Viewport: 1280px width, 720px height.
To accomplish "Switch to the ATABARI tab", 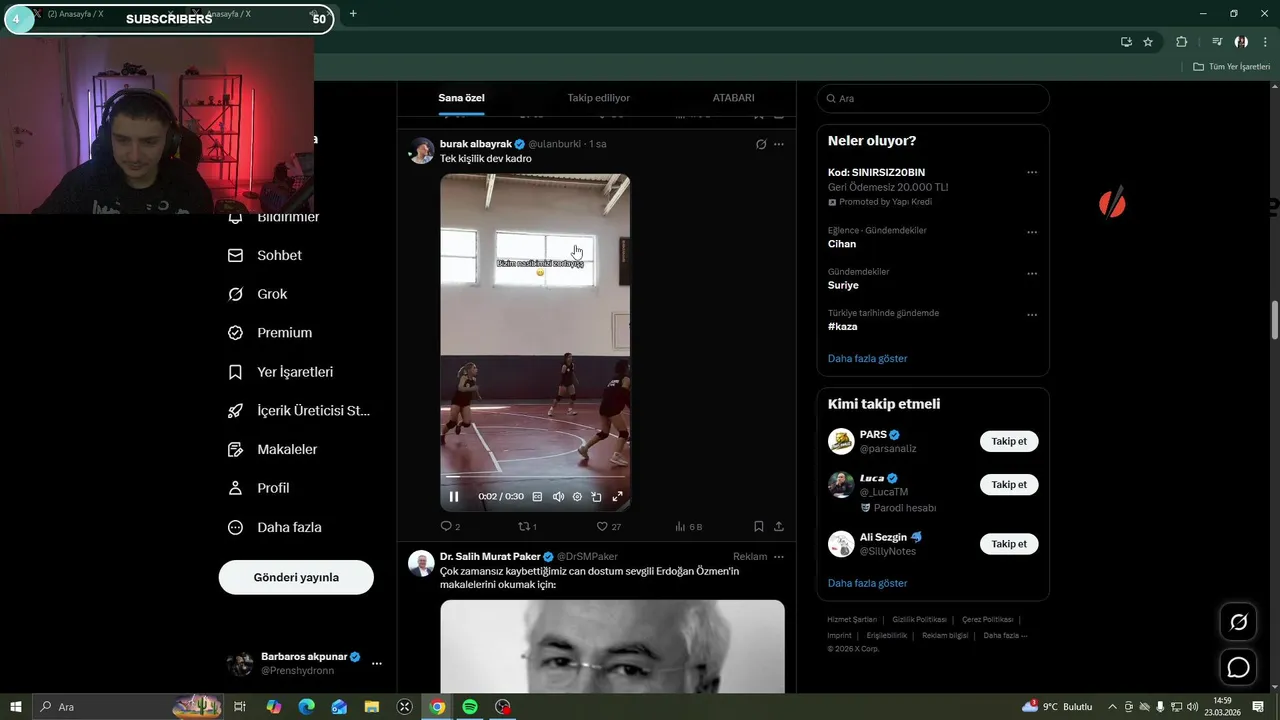I will [733, 98].
